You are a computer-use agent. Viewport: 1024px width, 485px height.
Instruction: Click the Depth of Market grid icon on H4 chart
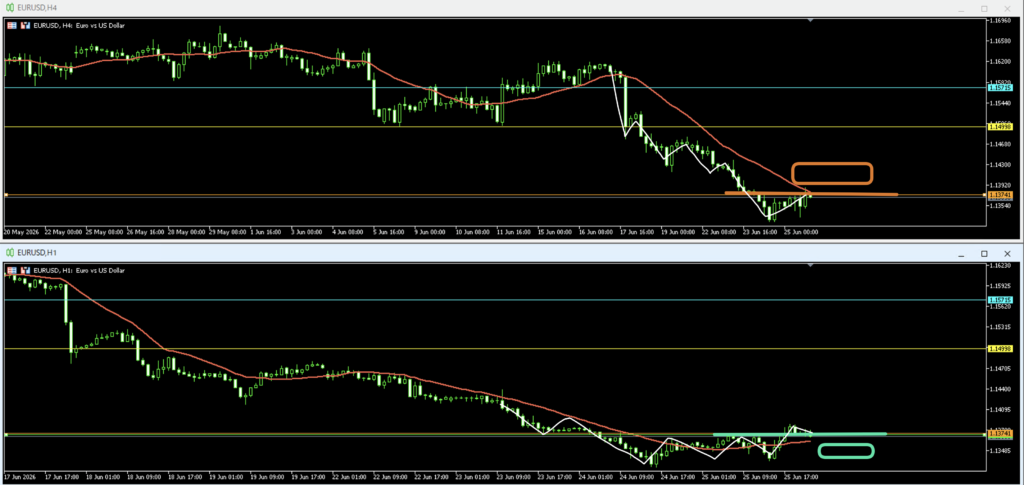pos(12,25)
